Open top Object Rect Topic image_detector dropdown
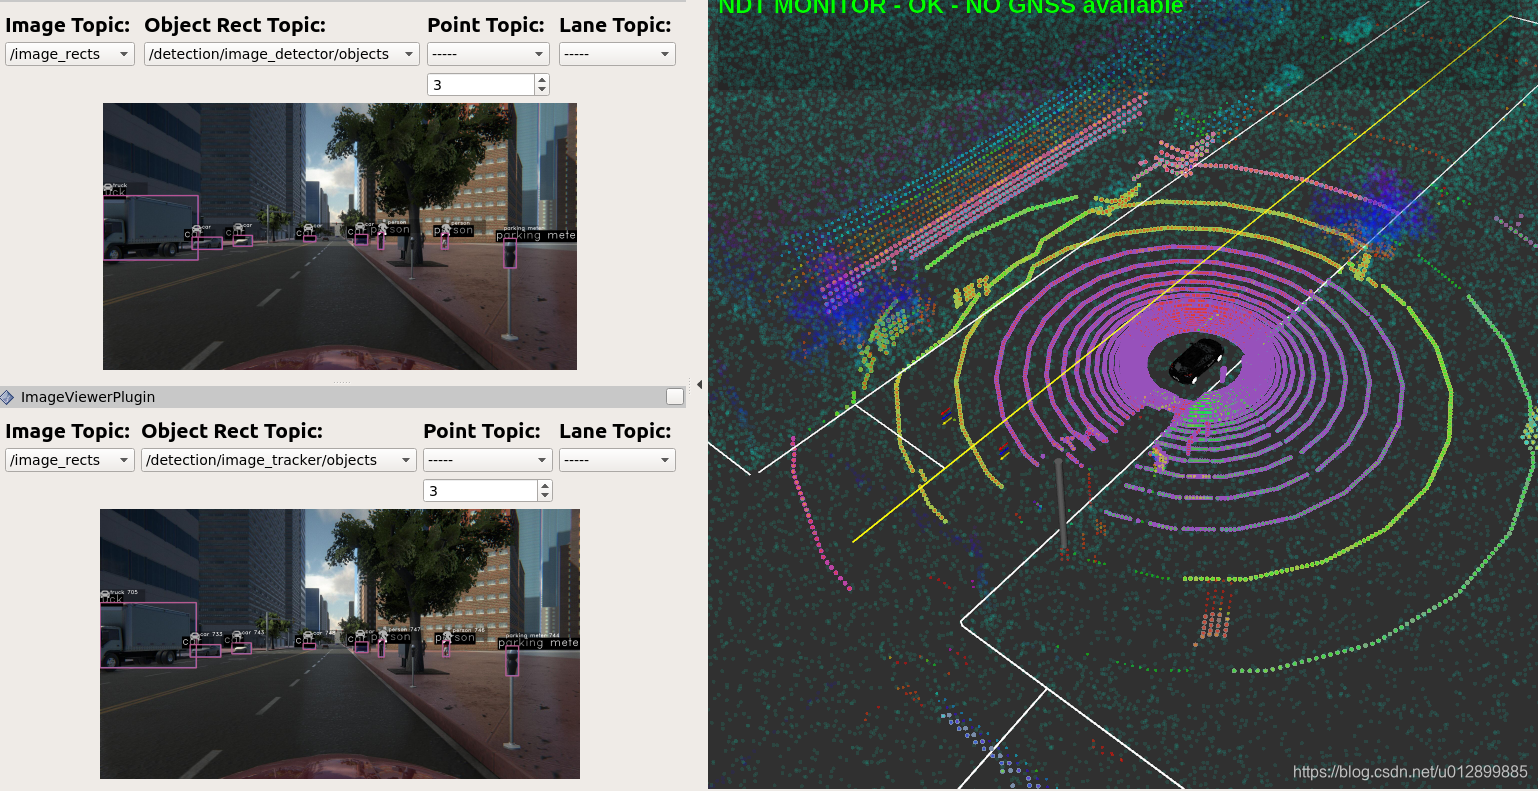 click(x=282, y=54)
